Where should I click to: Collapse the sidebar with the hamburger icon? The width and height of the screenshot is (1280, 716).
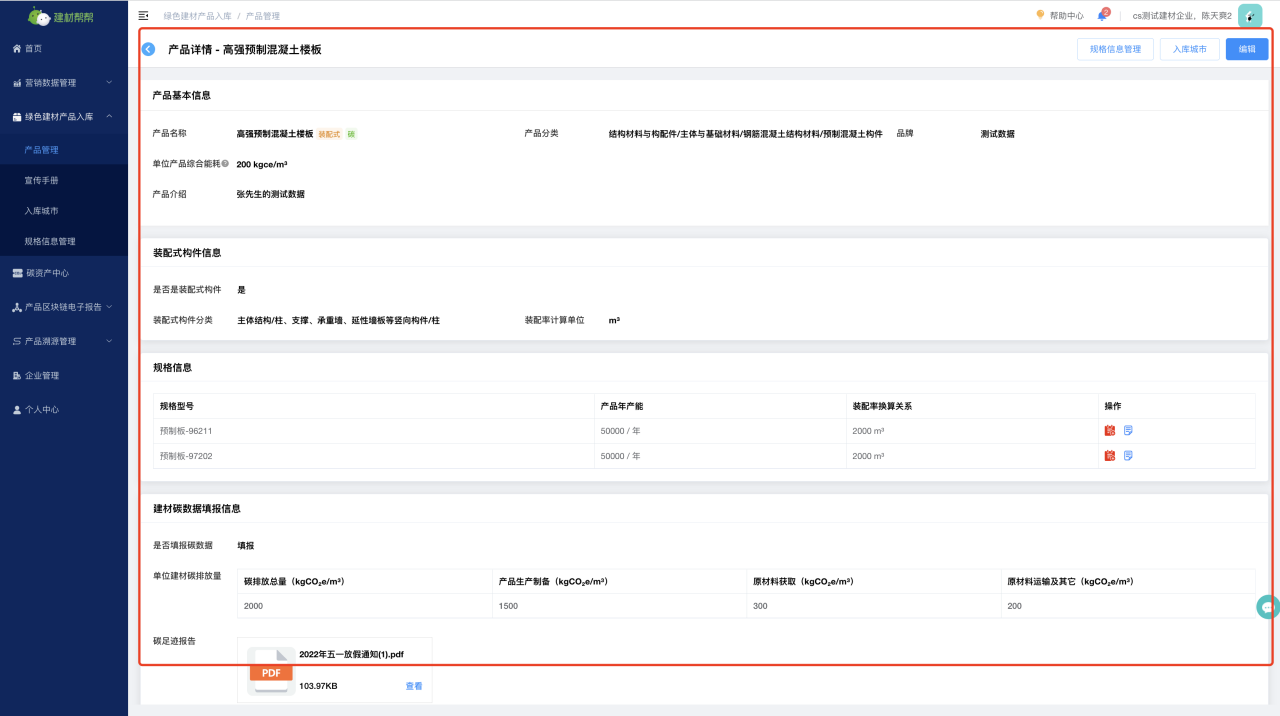click(x=143, y=16)
